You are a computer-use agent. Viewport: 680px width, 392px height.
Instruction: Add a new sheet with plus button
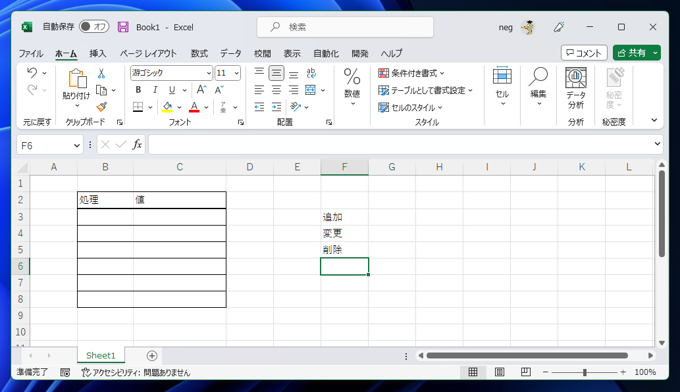point(152,356)
